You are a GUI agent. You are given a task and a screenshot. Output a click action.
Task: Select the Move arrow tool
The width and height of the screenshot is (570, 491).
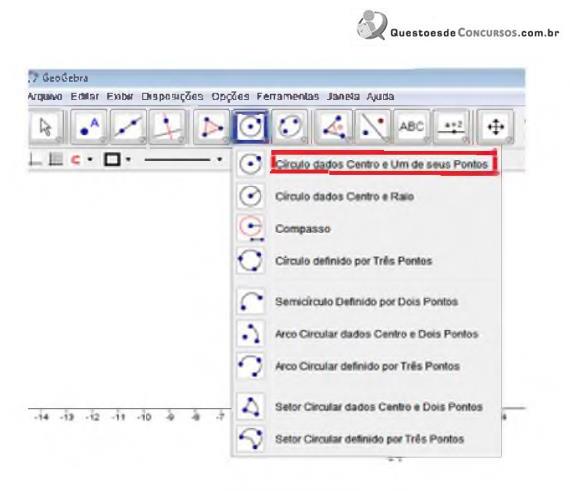pyautogui.click(x=46, y=127)
